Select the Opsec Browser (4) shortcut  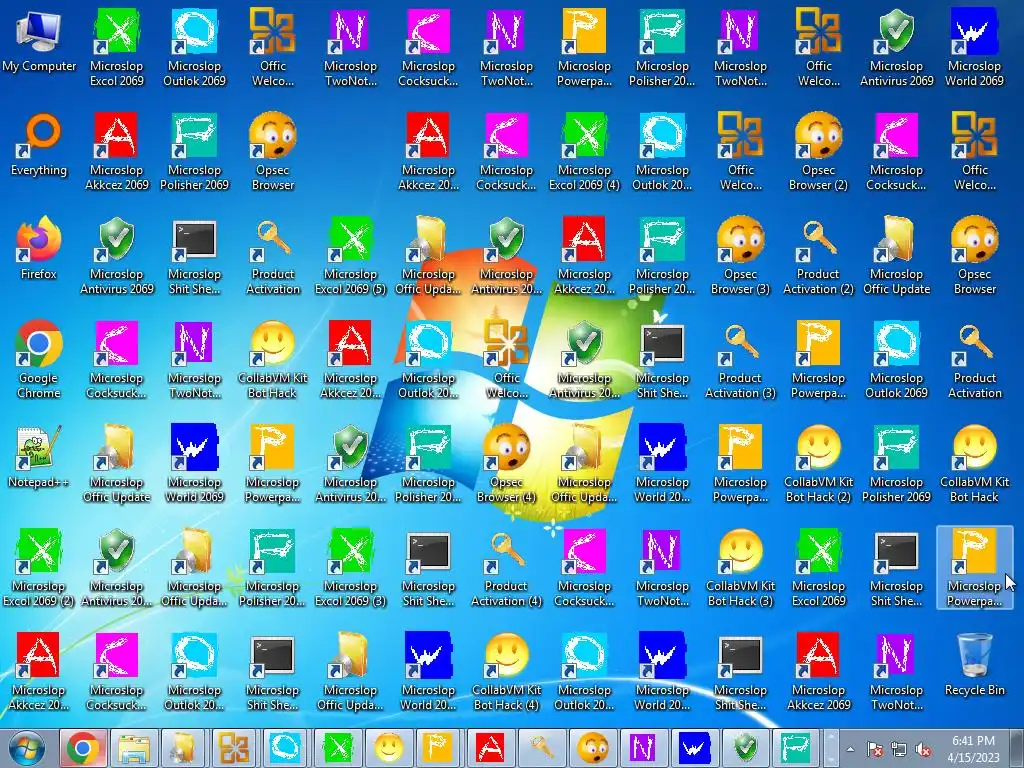506,465
